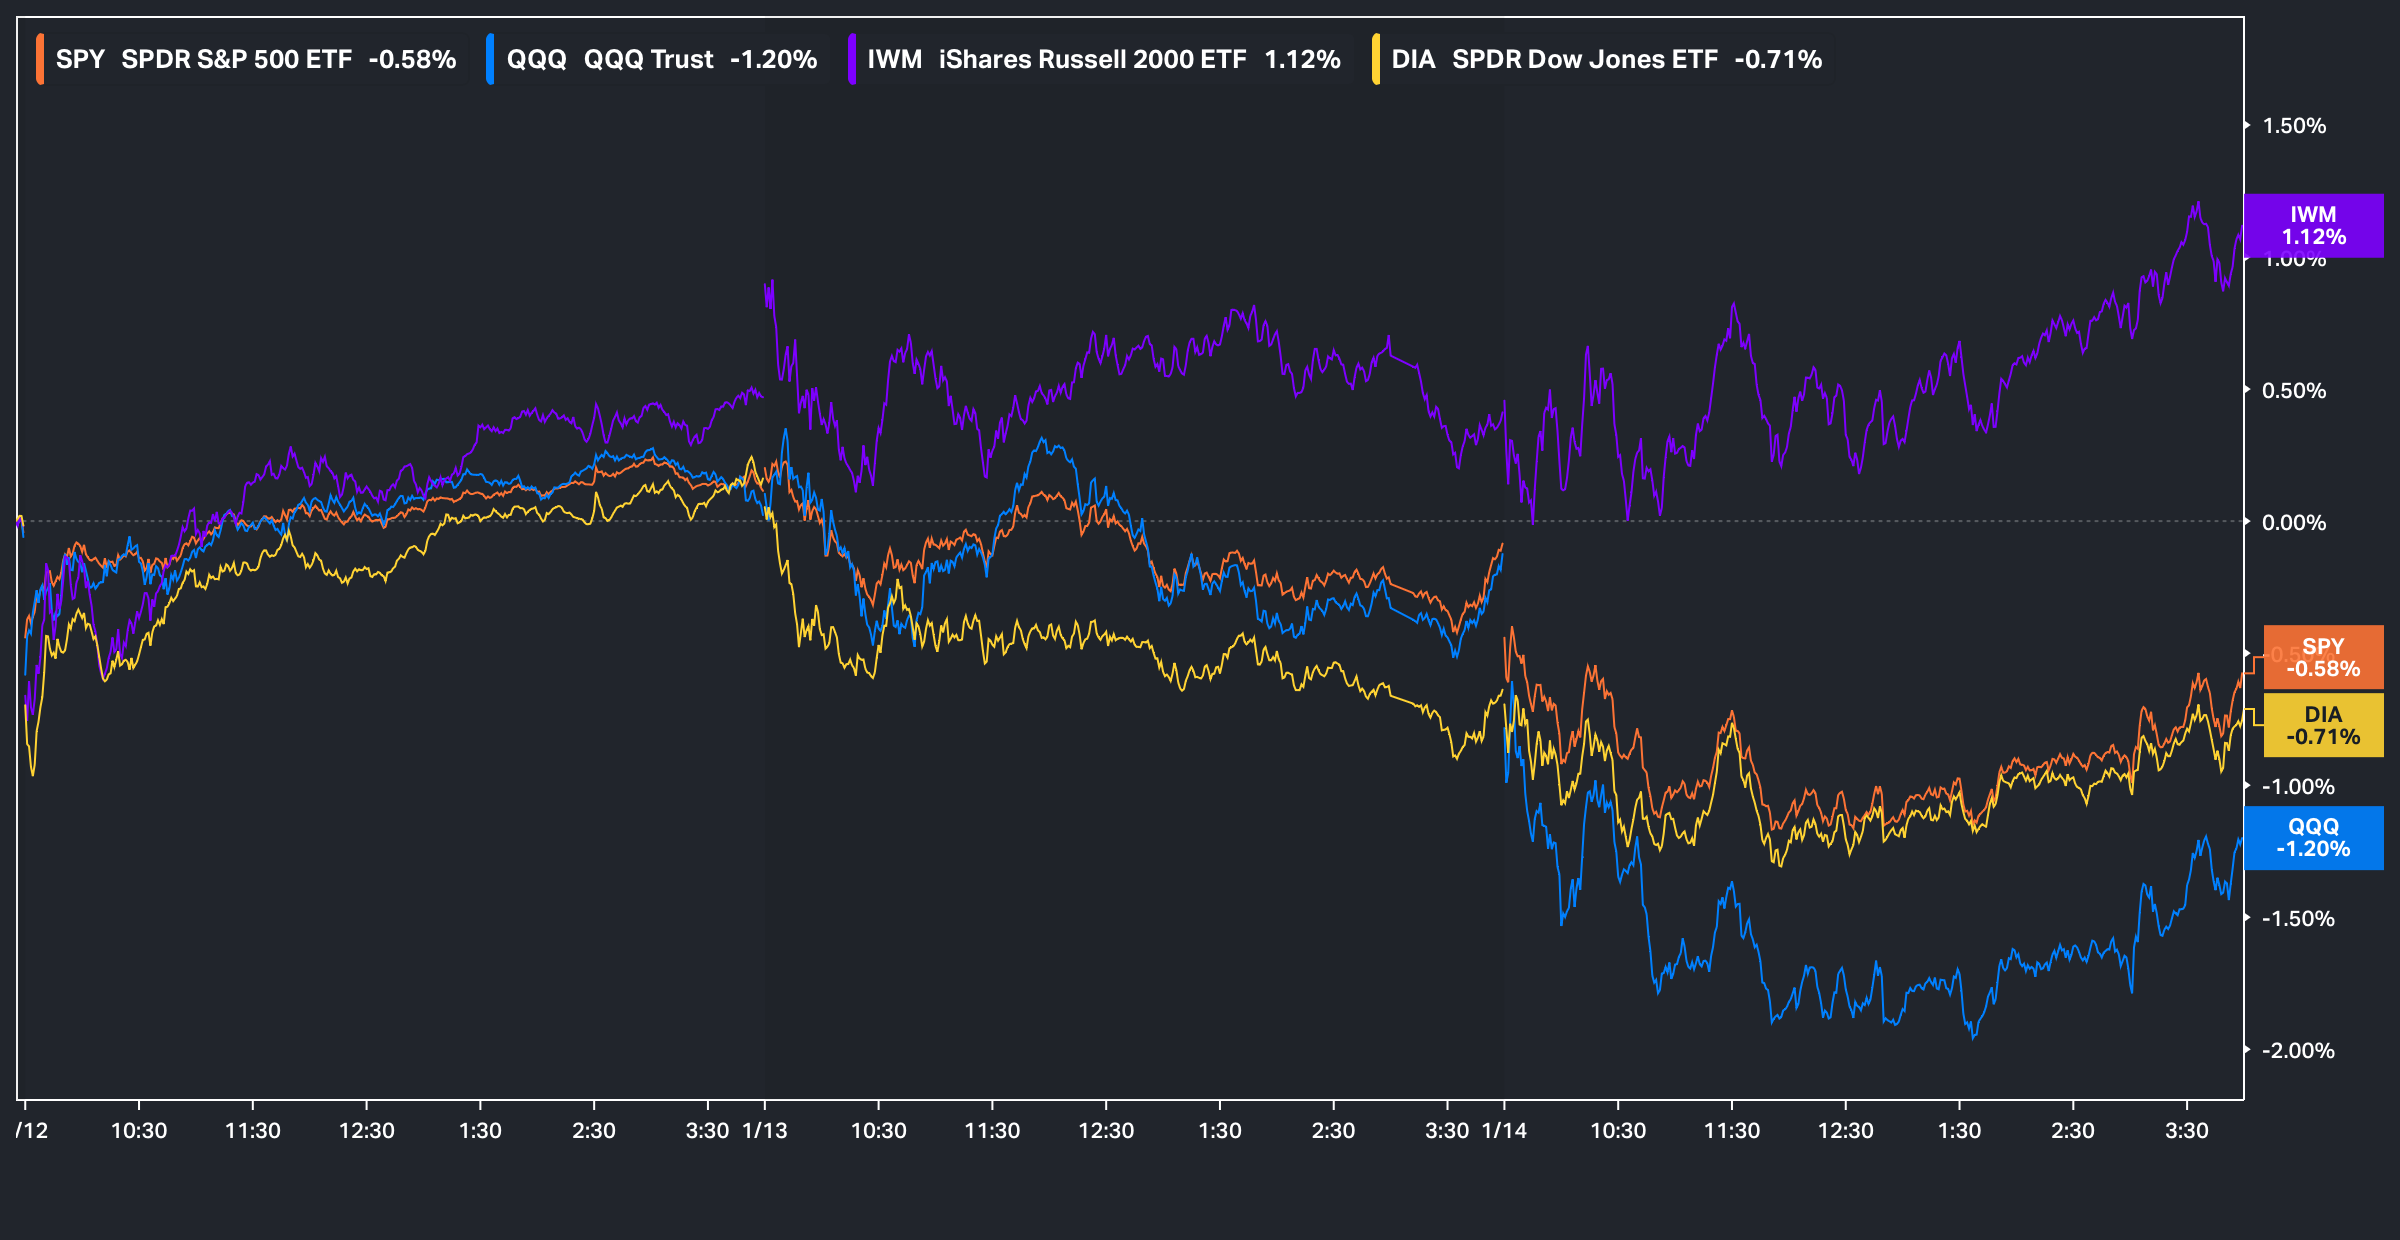Click the 1.50% label on price axis
This screenshot has height=1240, width=2400.
point(2293,126)
